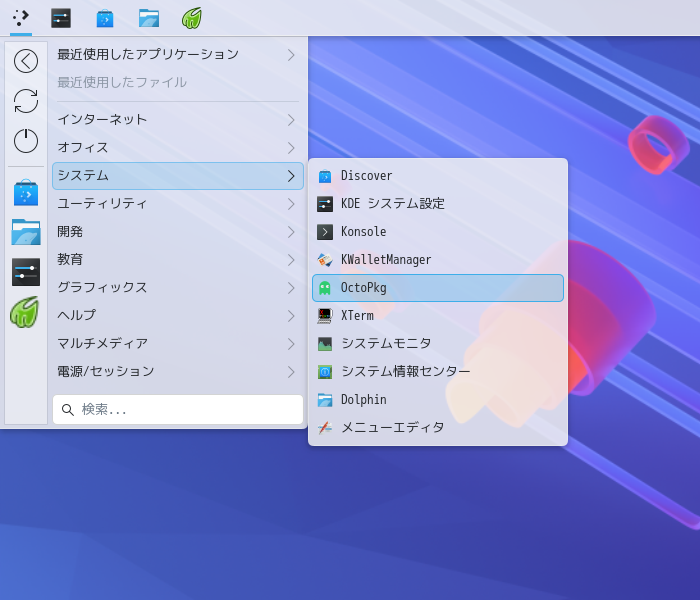Open the マルチメディア menu category
The width and height of the screenshot is (700, 600).
point(178,344)
